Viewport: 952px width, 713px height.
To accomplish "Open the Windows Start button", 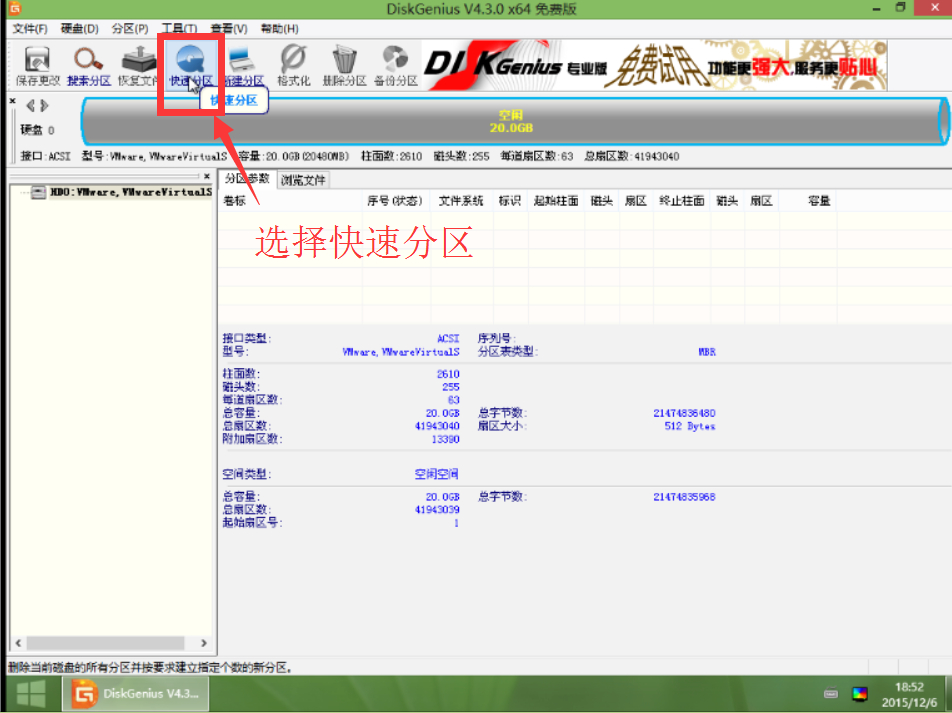I will click(x=31, y=694).
